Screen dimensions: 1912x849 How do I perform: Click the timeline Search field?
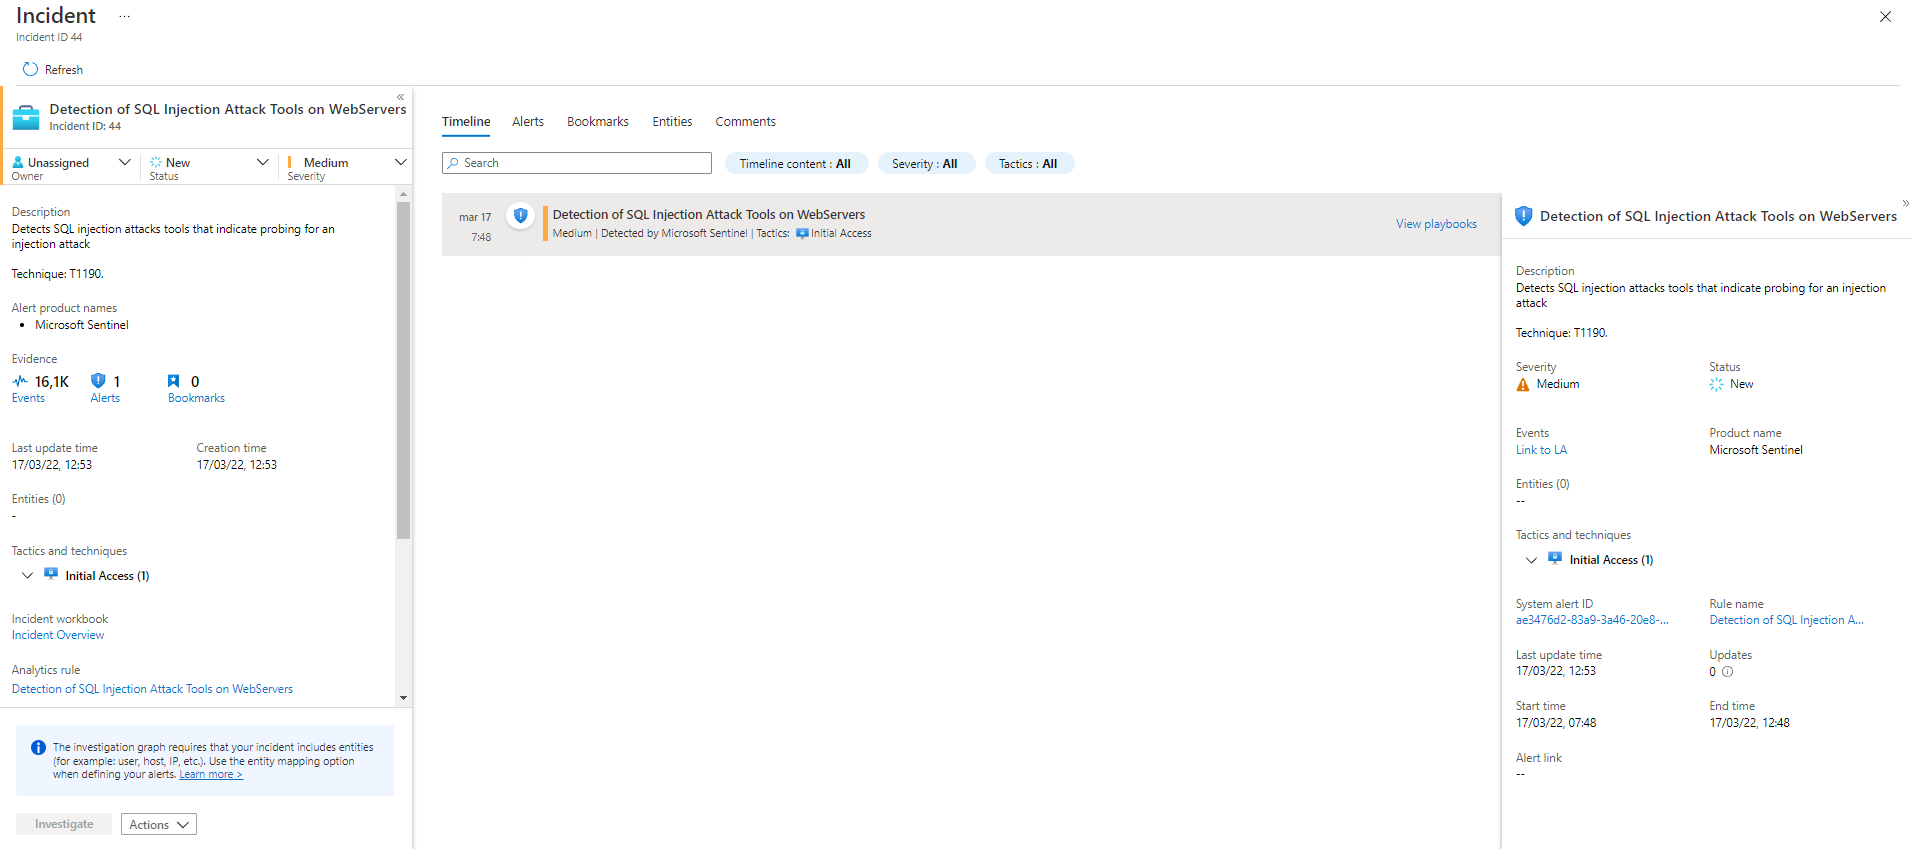point(577,163)
